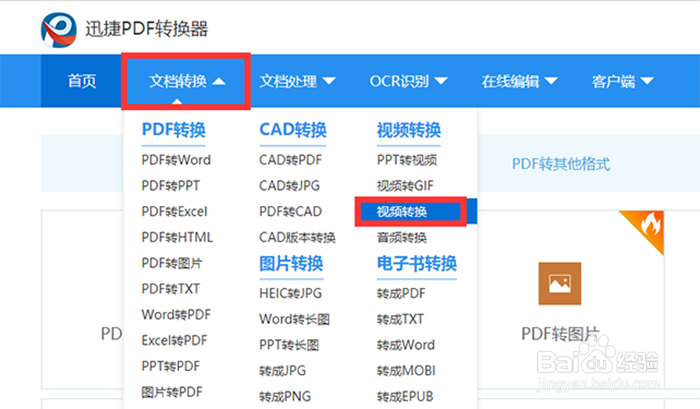Open PPT转长图 converter
Screen dimensions: 700x409
point(289,345)
